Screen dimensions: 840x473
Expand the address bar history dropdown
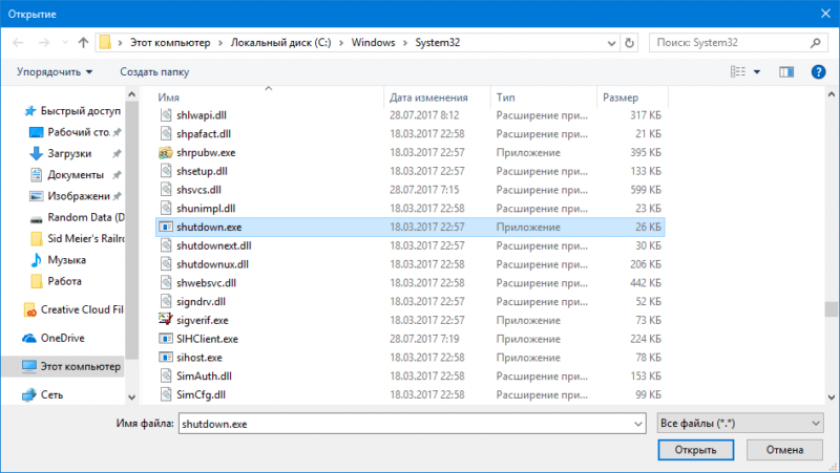(x=609, y=43)
